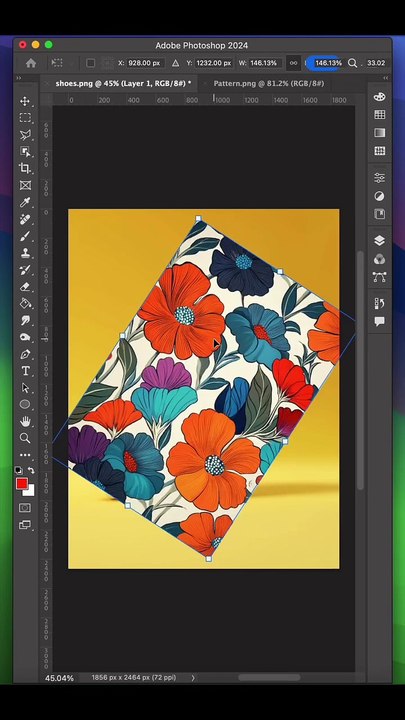
Task: Open the Patterns panel
Action: [379, 151]
